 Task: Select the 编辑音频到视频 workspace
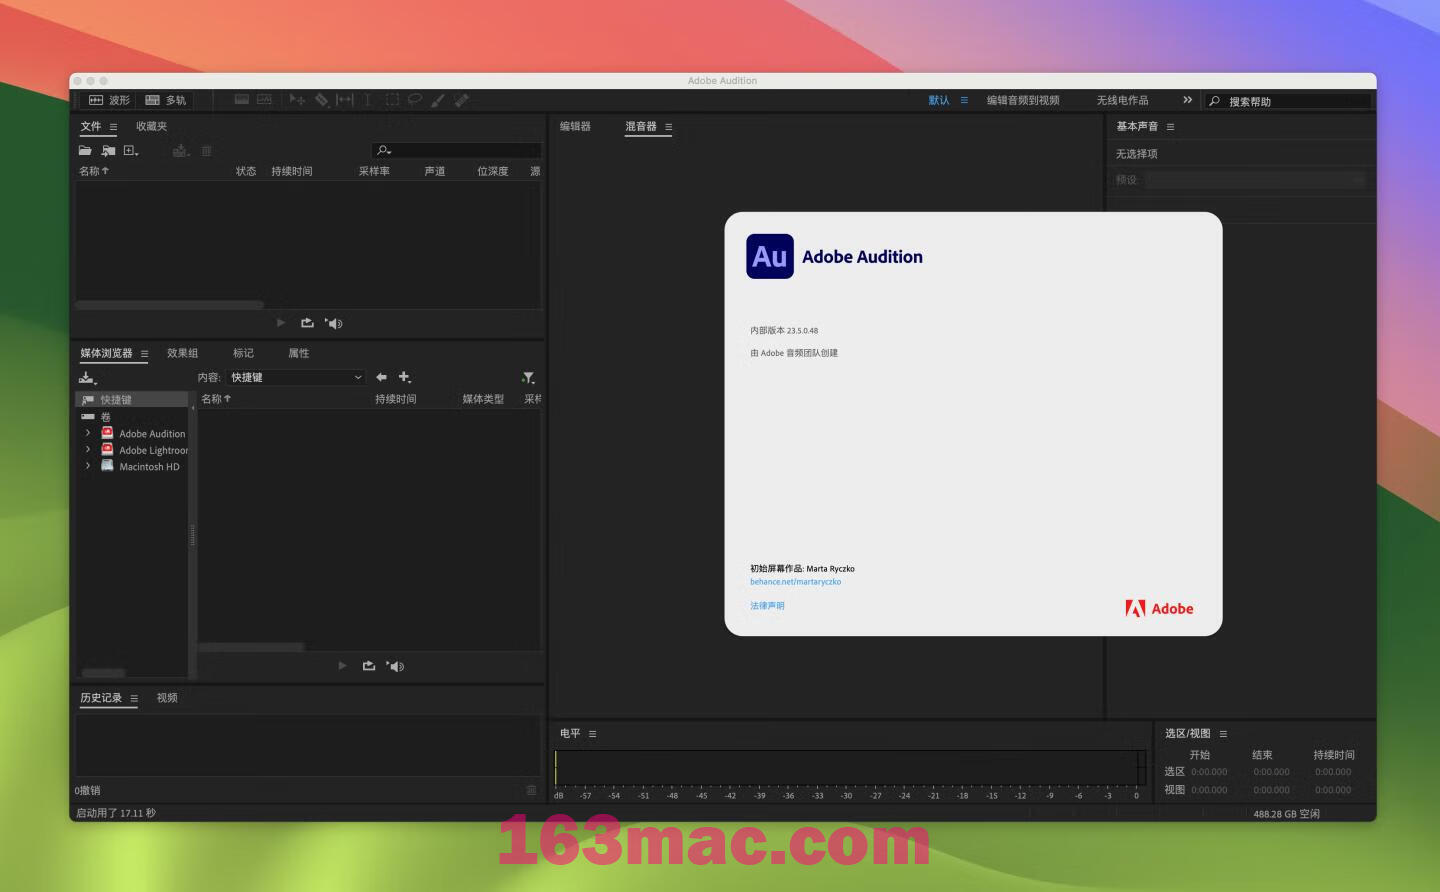1023,100
